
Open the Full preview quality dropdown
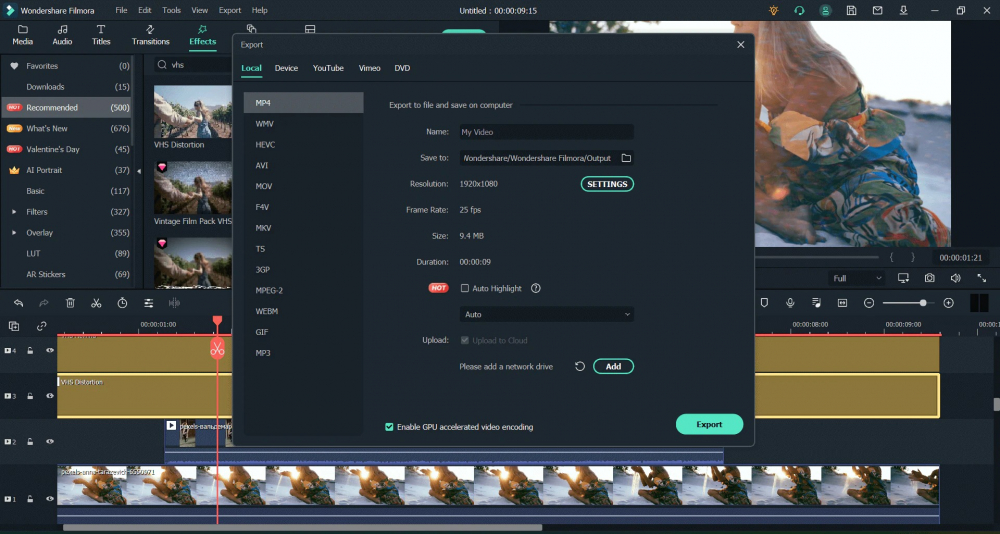click(857, 278)
